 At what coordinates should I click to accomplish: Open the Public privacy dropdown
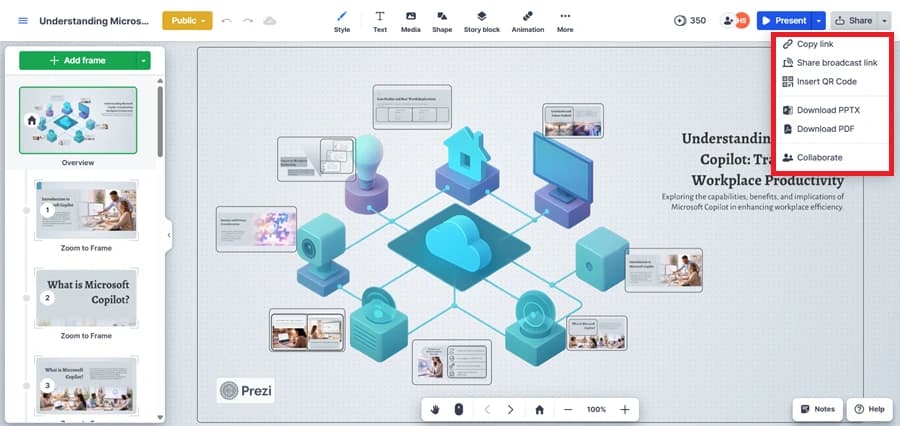click(x=187, y=21)
